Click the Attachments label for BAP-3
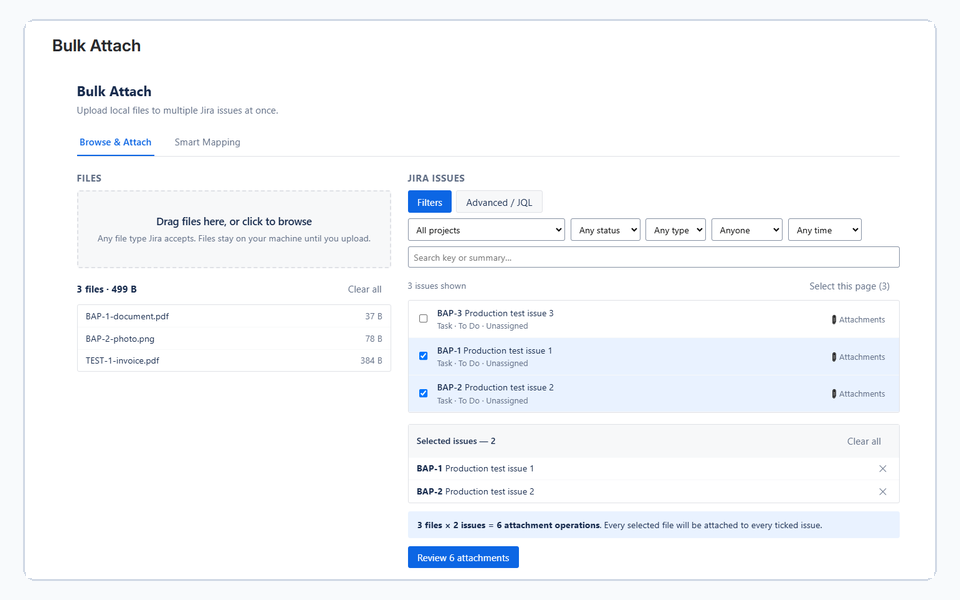Viewport: 960px width, 600px height. (862, 320)
